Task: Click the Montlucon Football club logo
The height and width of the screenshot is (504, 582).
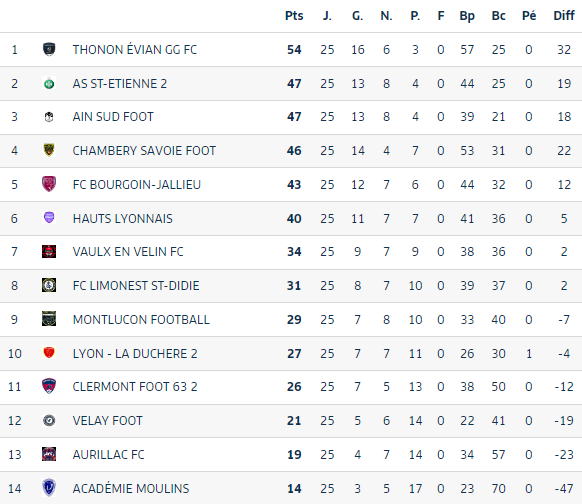Action: tap(49, 319)
